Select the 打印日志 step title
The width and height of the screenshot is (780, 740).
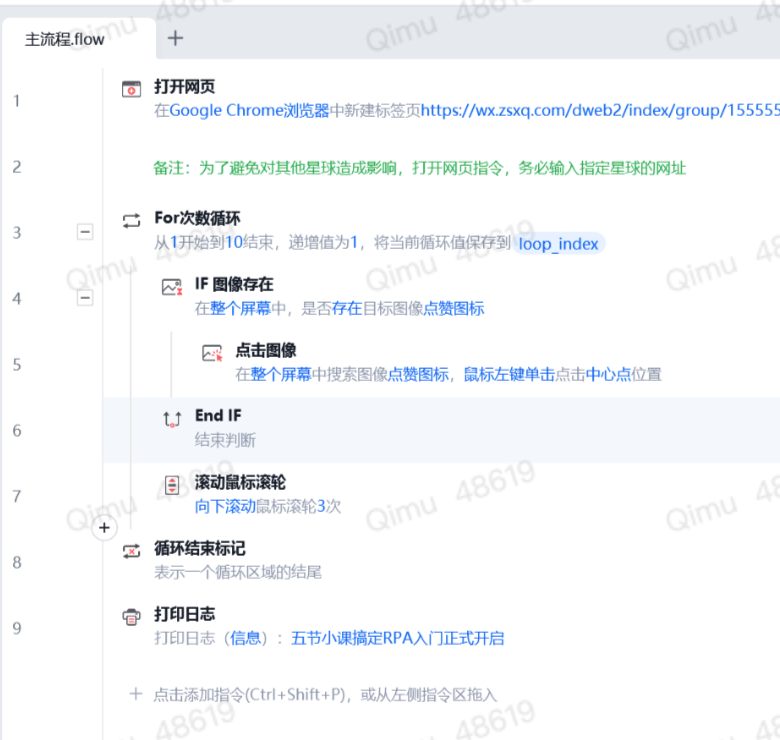185,614
